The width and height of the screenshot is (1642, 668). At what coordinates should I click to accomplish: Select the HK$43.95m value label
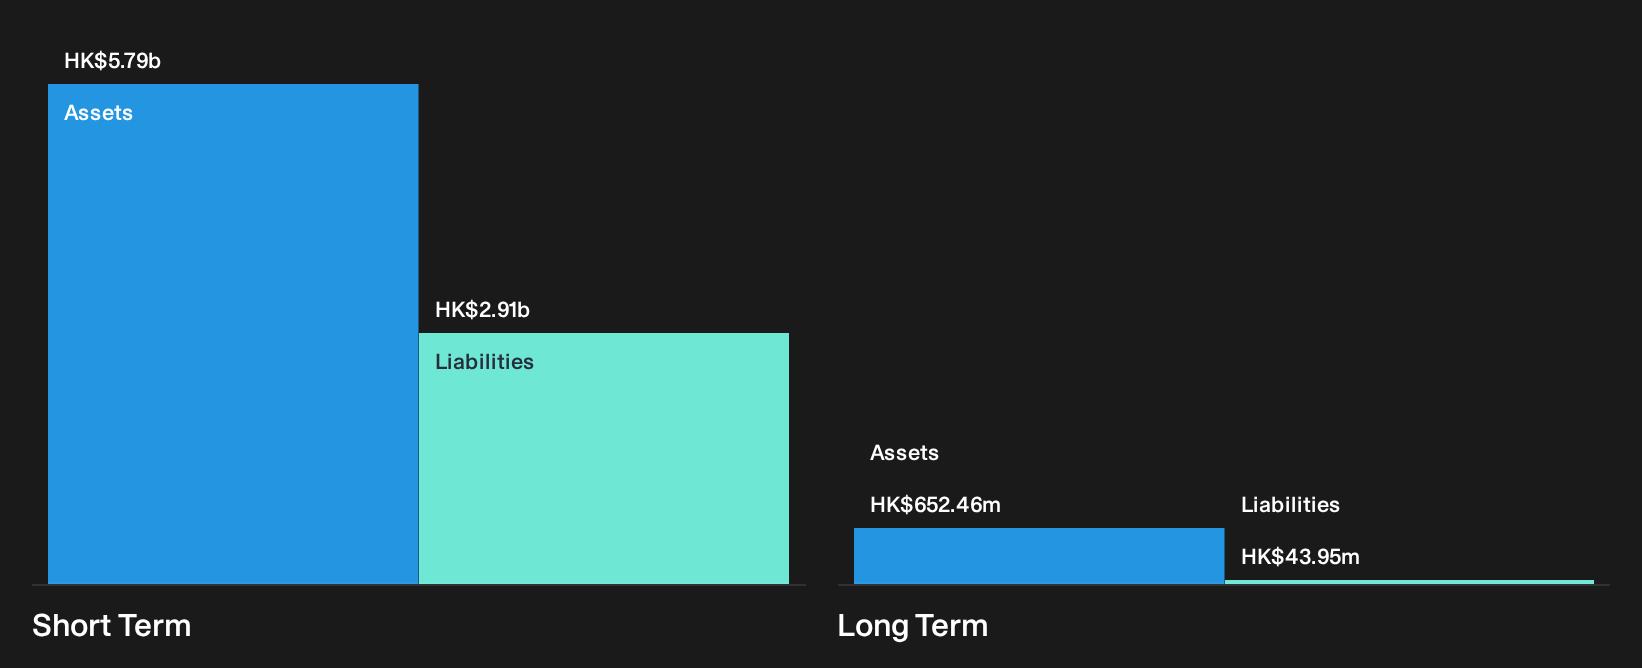coord(1300,557)
